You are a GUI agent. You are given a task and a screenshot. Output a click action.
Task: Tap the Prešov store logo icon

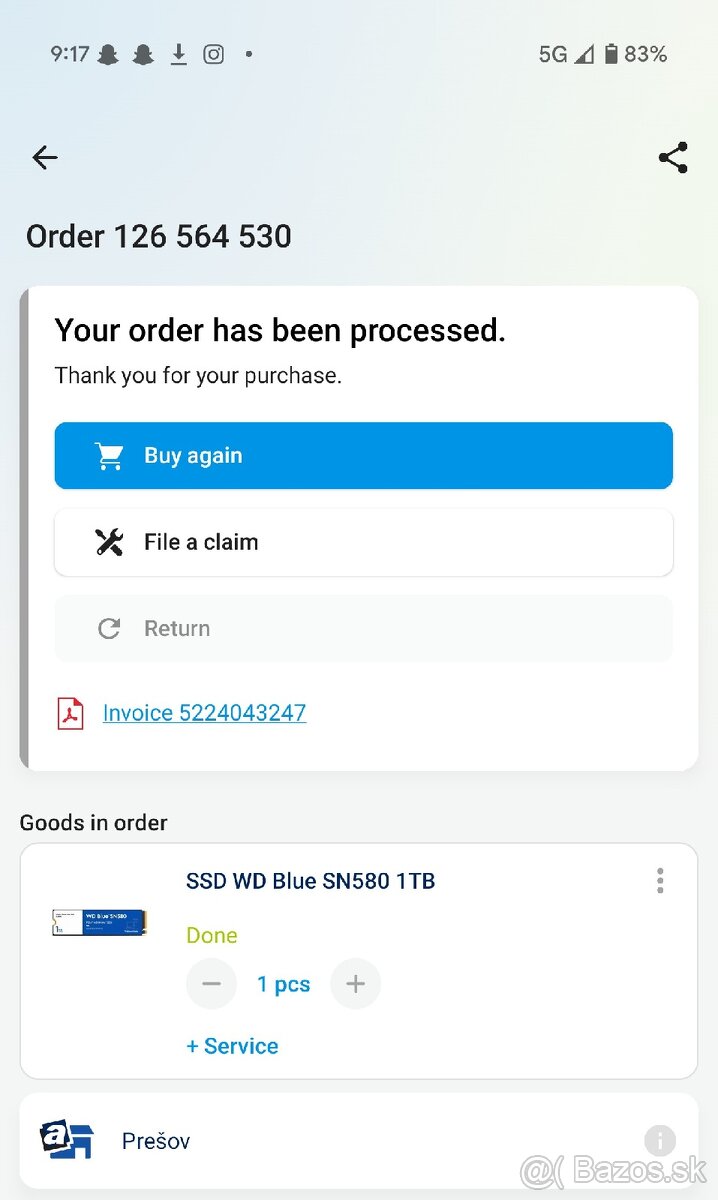(66, 1140)
